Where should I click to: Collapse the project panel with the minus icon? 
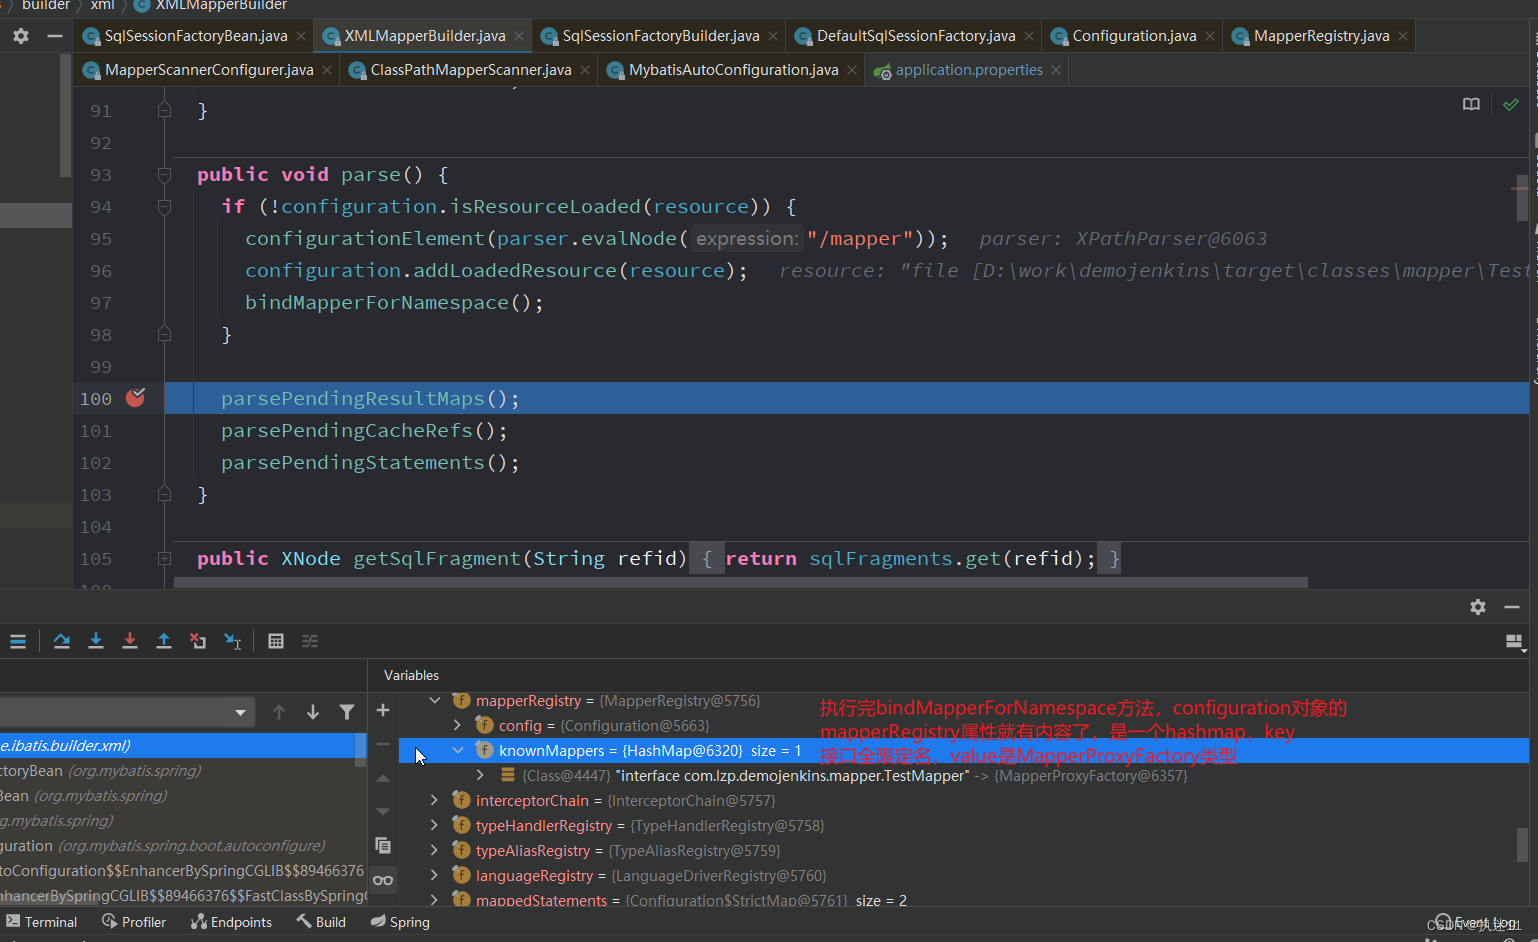tap(55, 36)
